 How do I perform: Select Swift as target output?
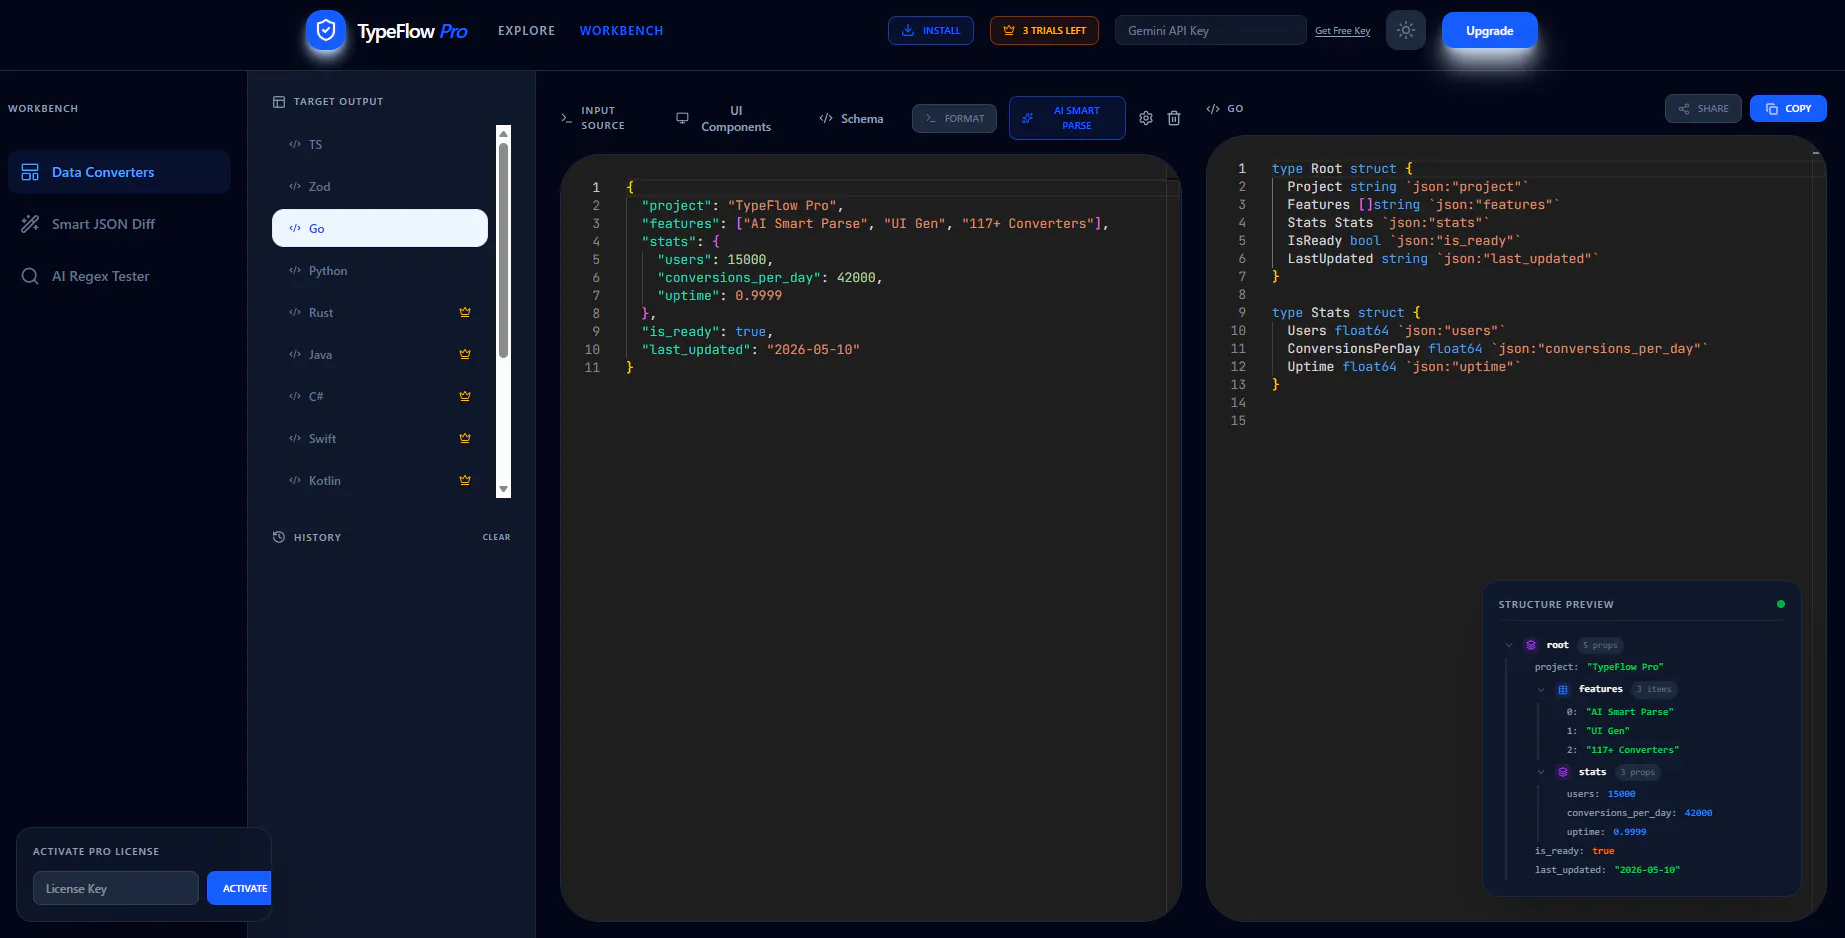coord(380,438)
